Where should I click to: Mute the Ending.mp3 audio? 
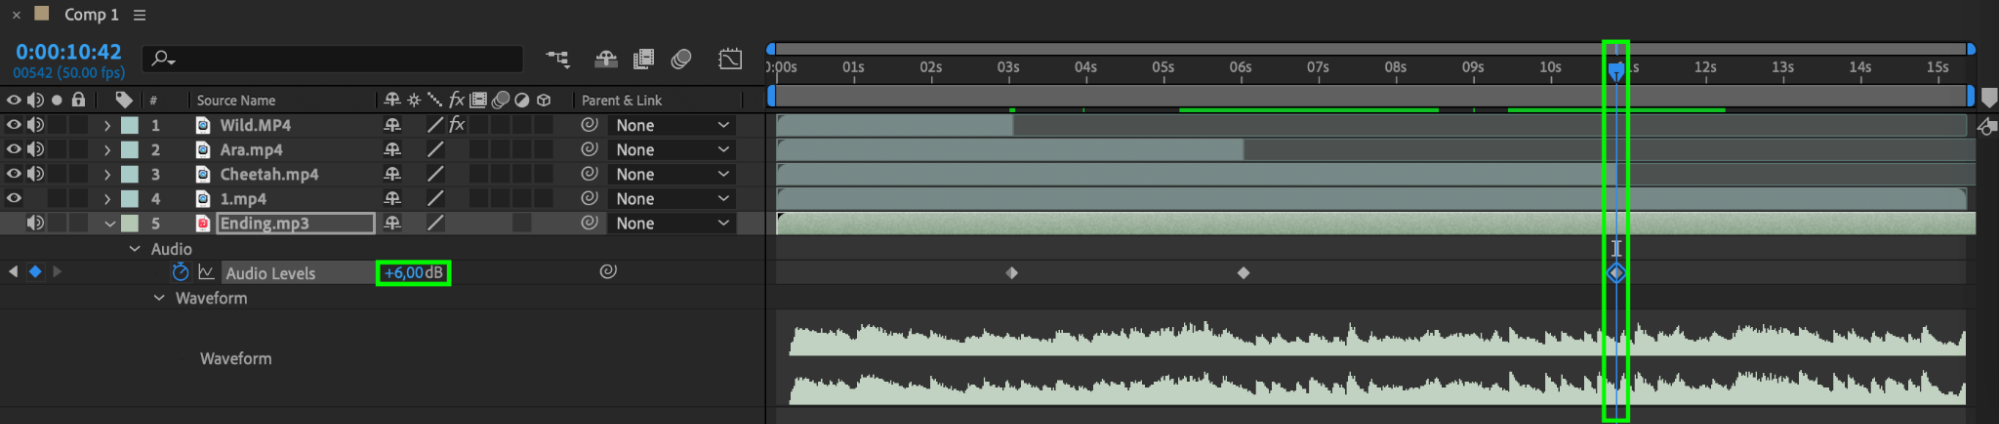[x=36, y=223]
